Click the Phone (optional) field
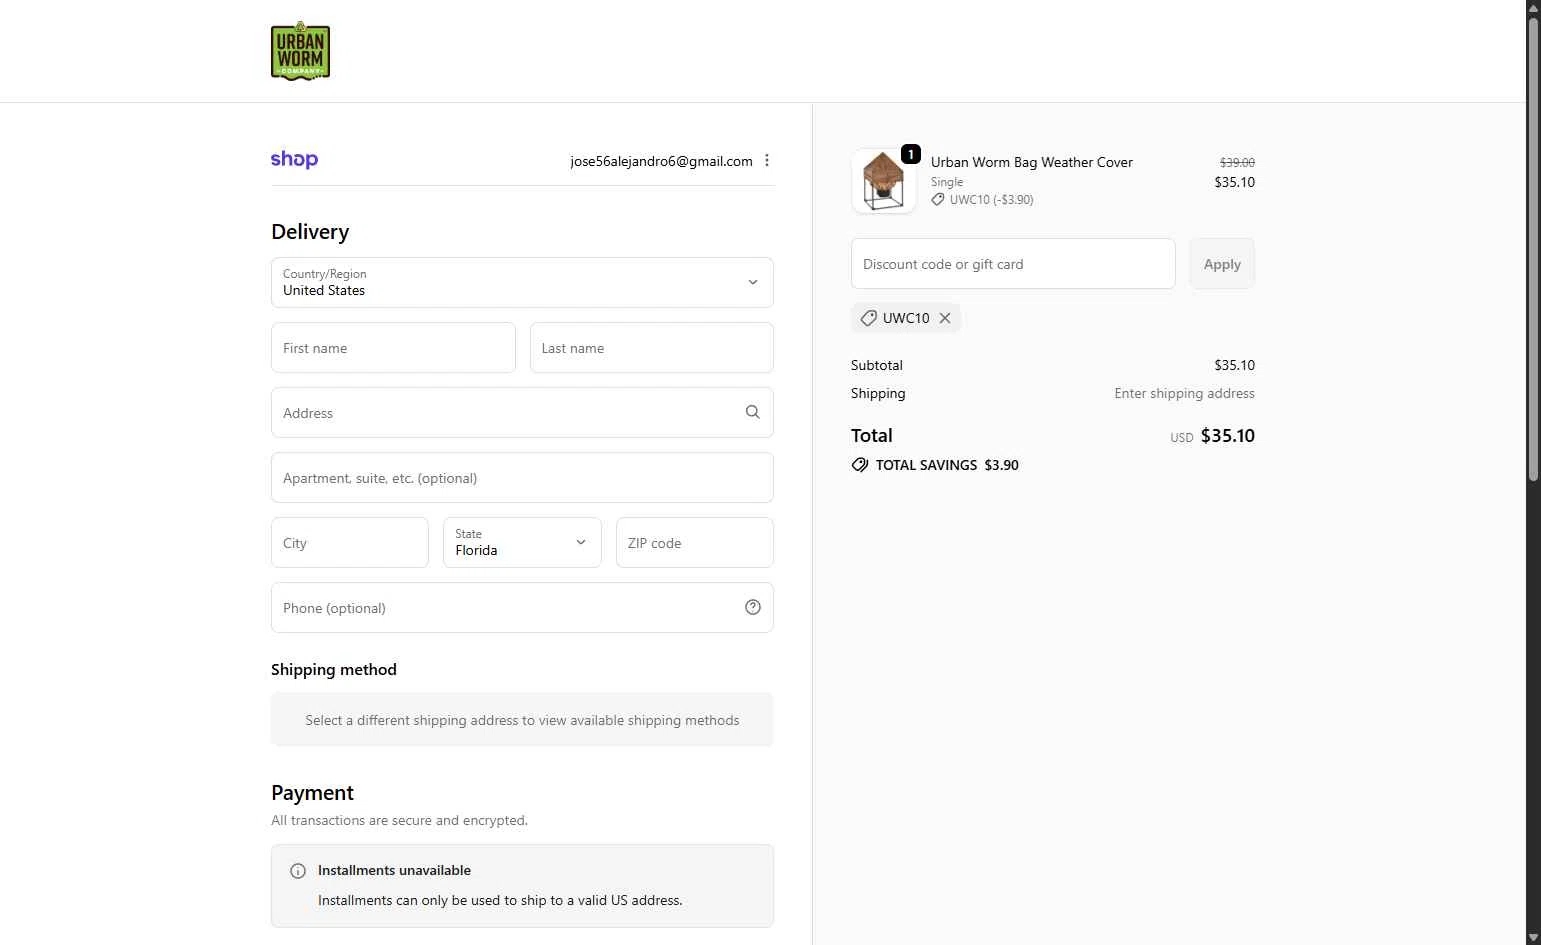Screen dimensions: 1541x945 pyautogui.click(x=522, y=607)
